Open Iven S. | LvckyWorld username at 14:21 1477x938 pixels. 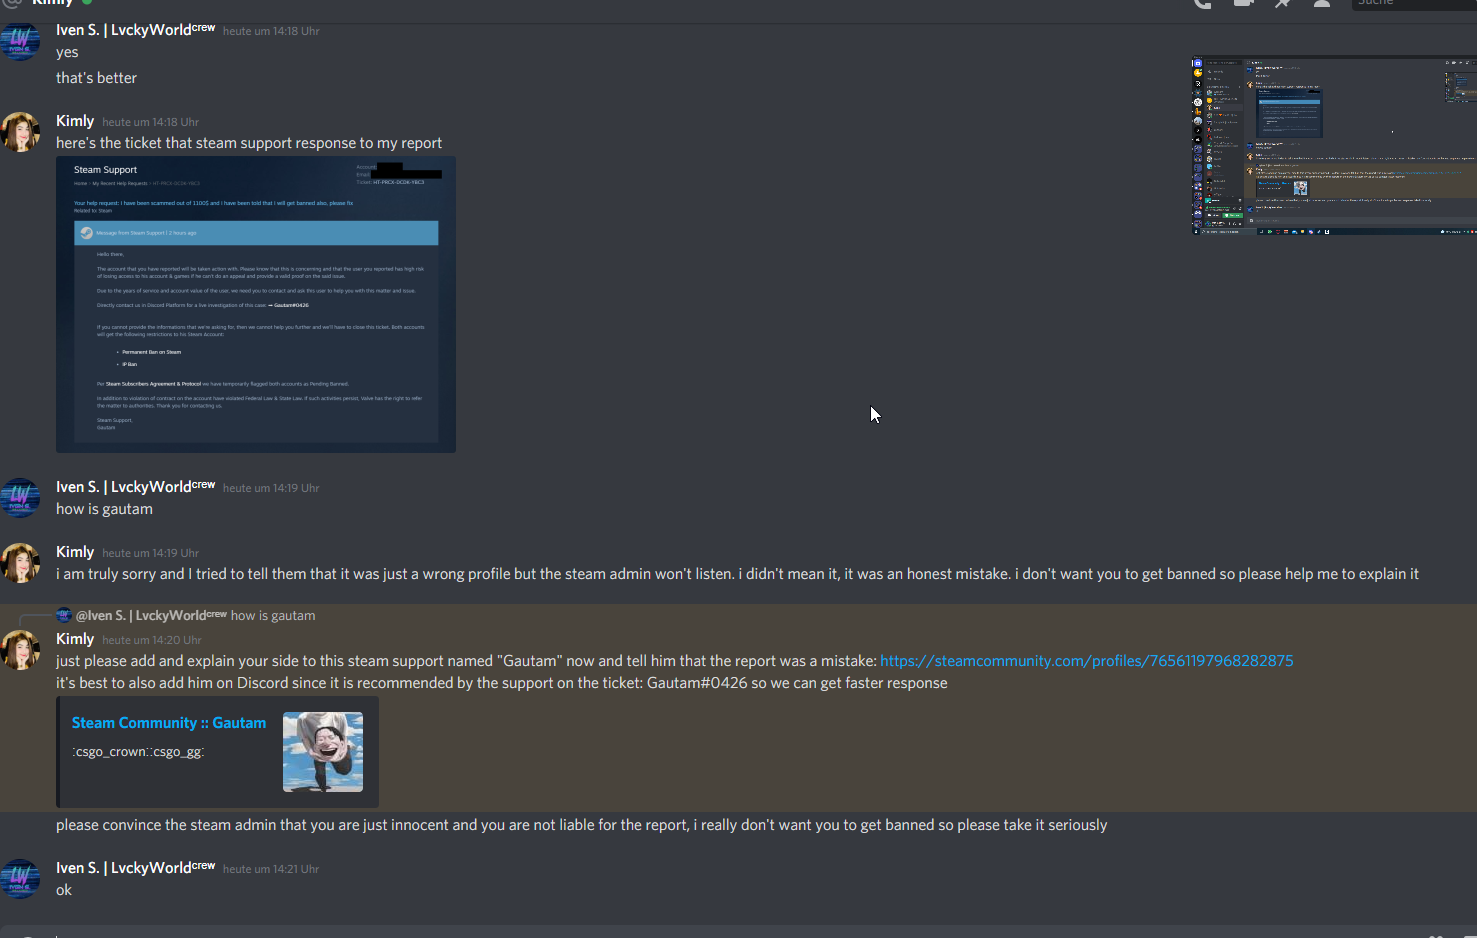(135, 868)
